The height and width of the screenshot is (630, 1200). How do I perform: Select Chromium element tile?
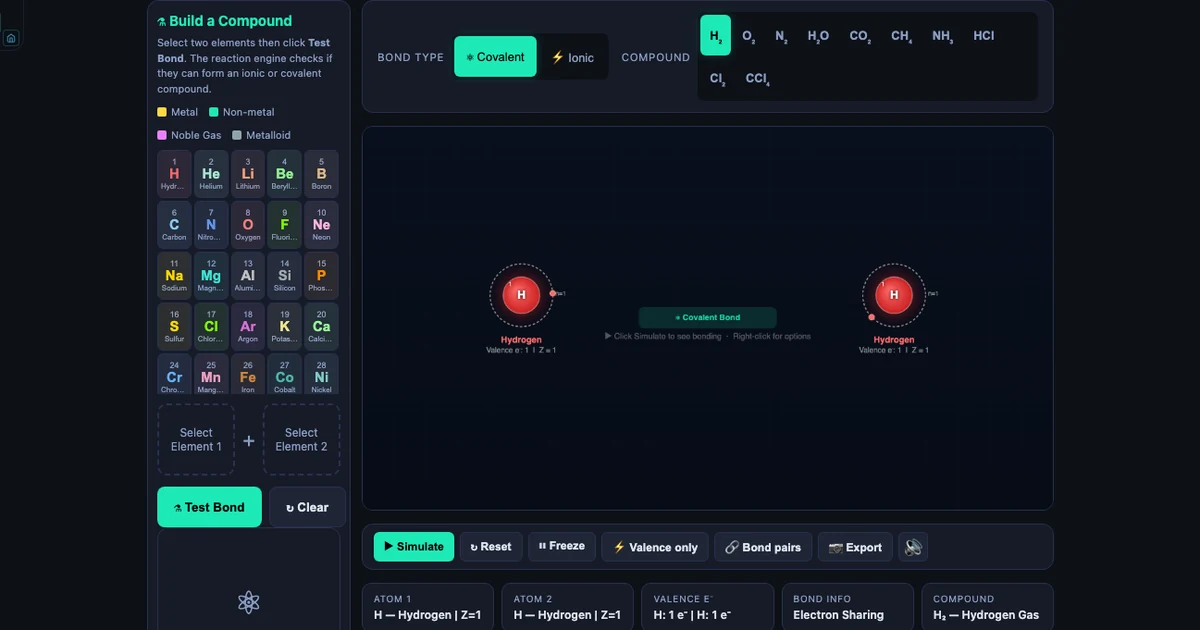tap(174, 375)
